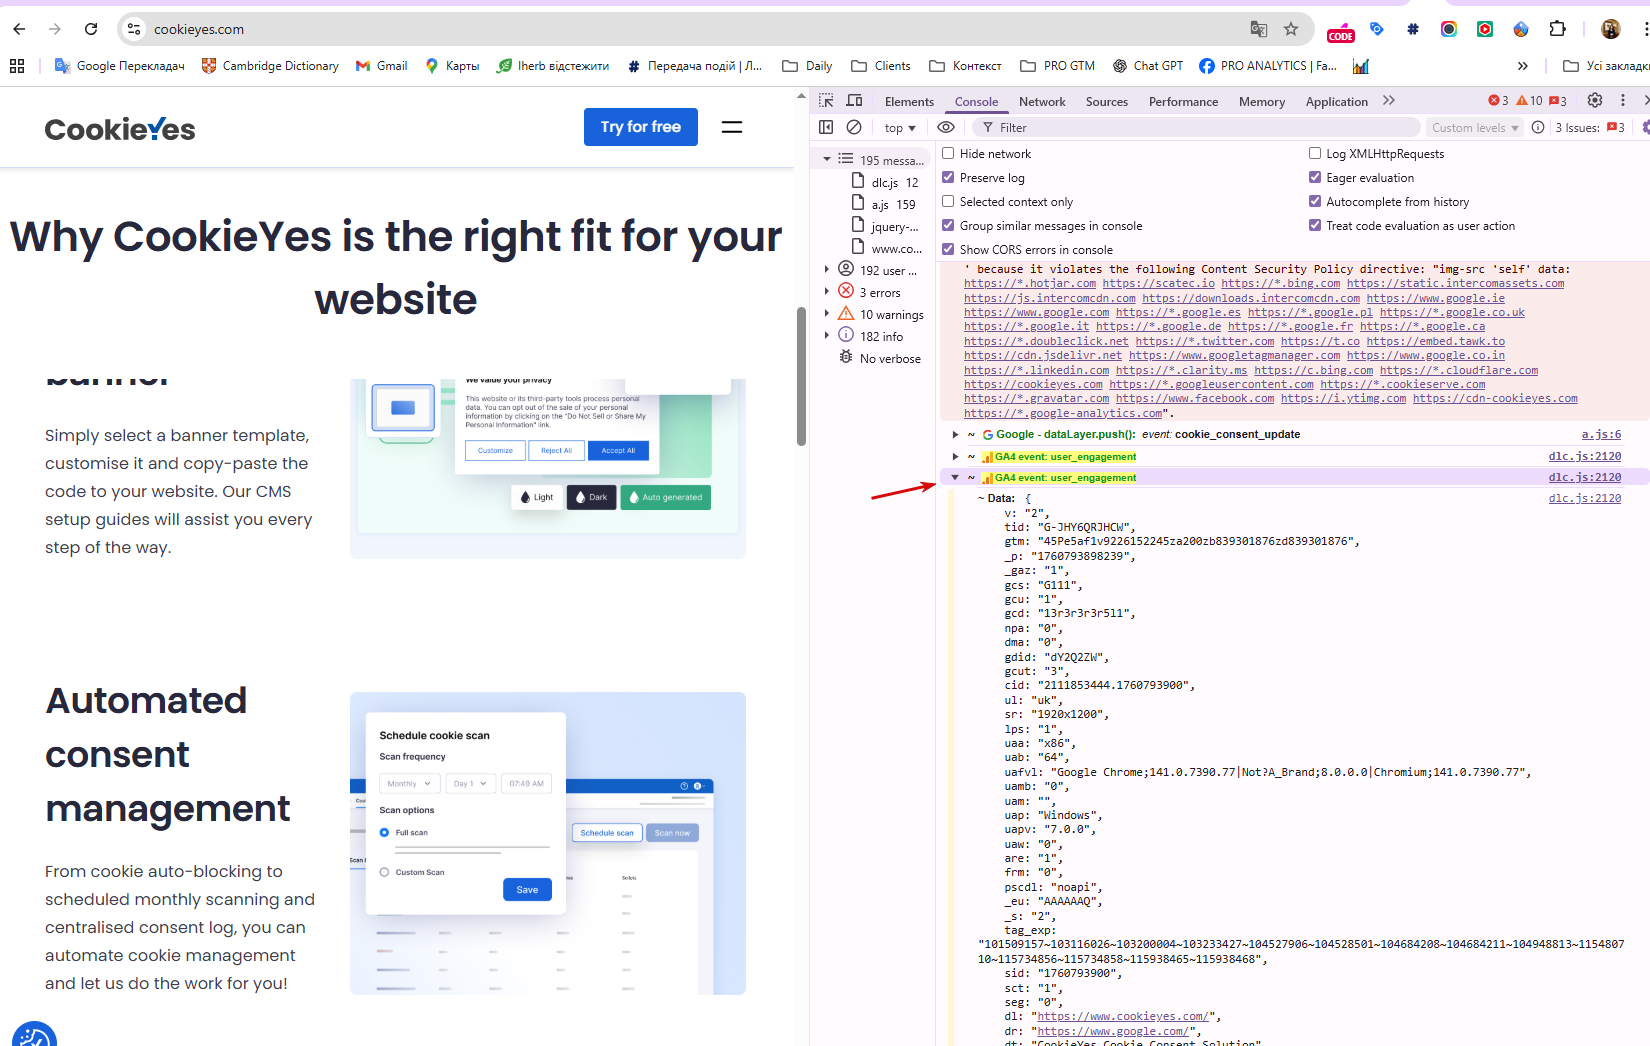Expand the 3 errors group

827,291
